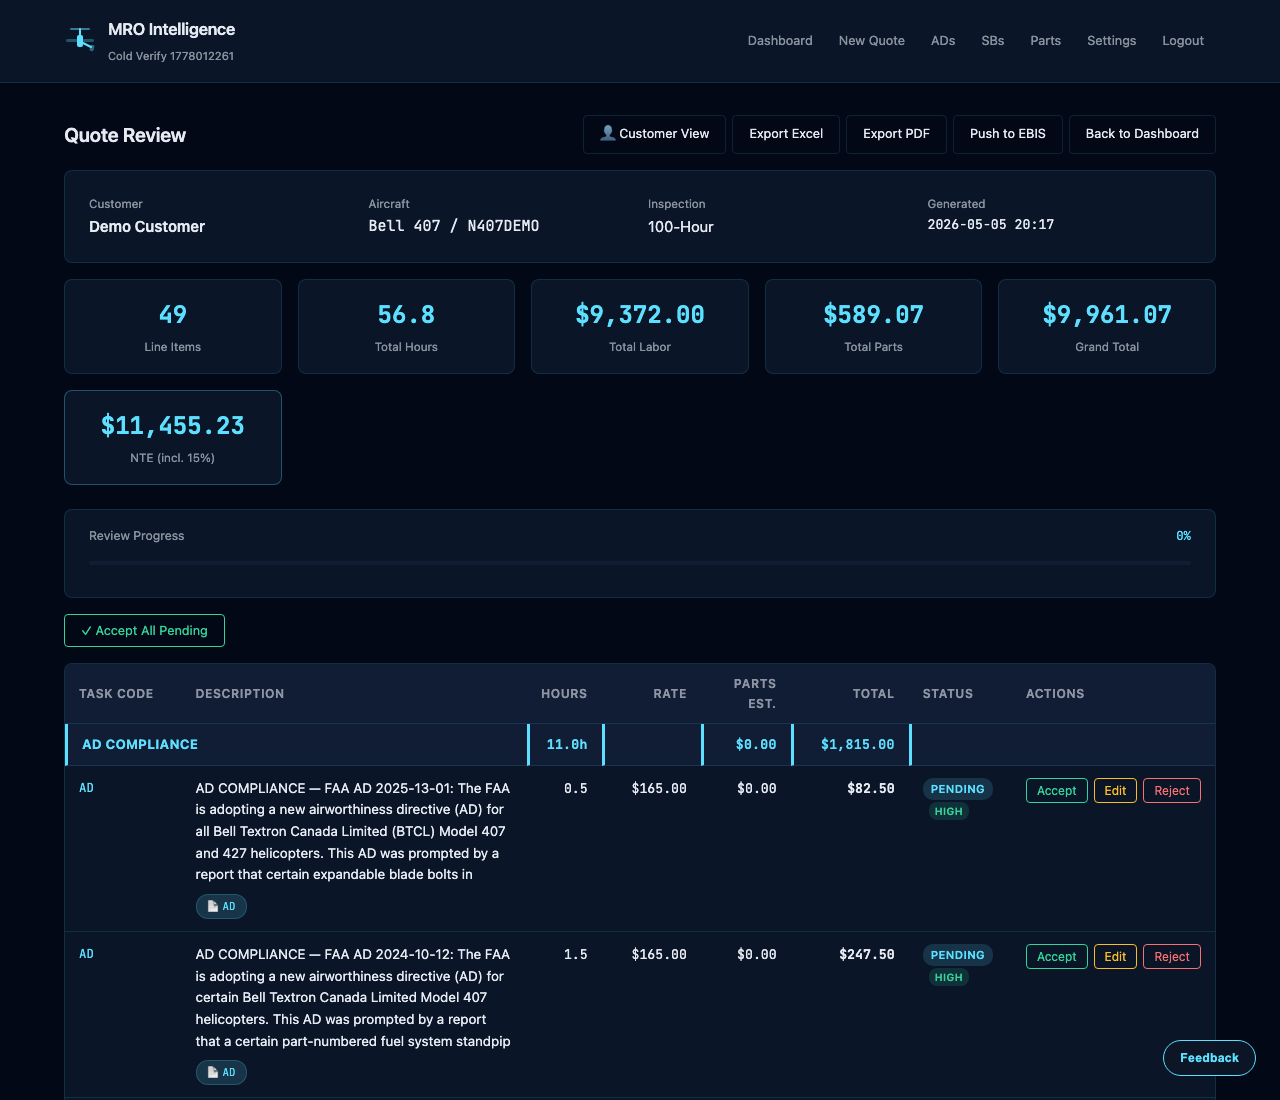Screen dimensions: 1280x1100
Task: Click the Quote Review page heading
Action: [125, 135]
